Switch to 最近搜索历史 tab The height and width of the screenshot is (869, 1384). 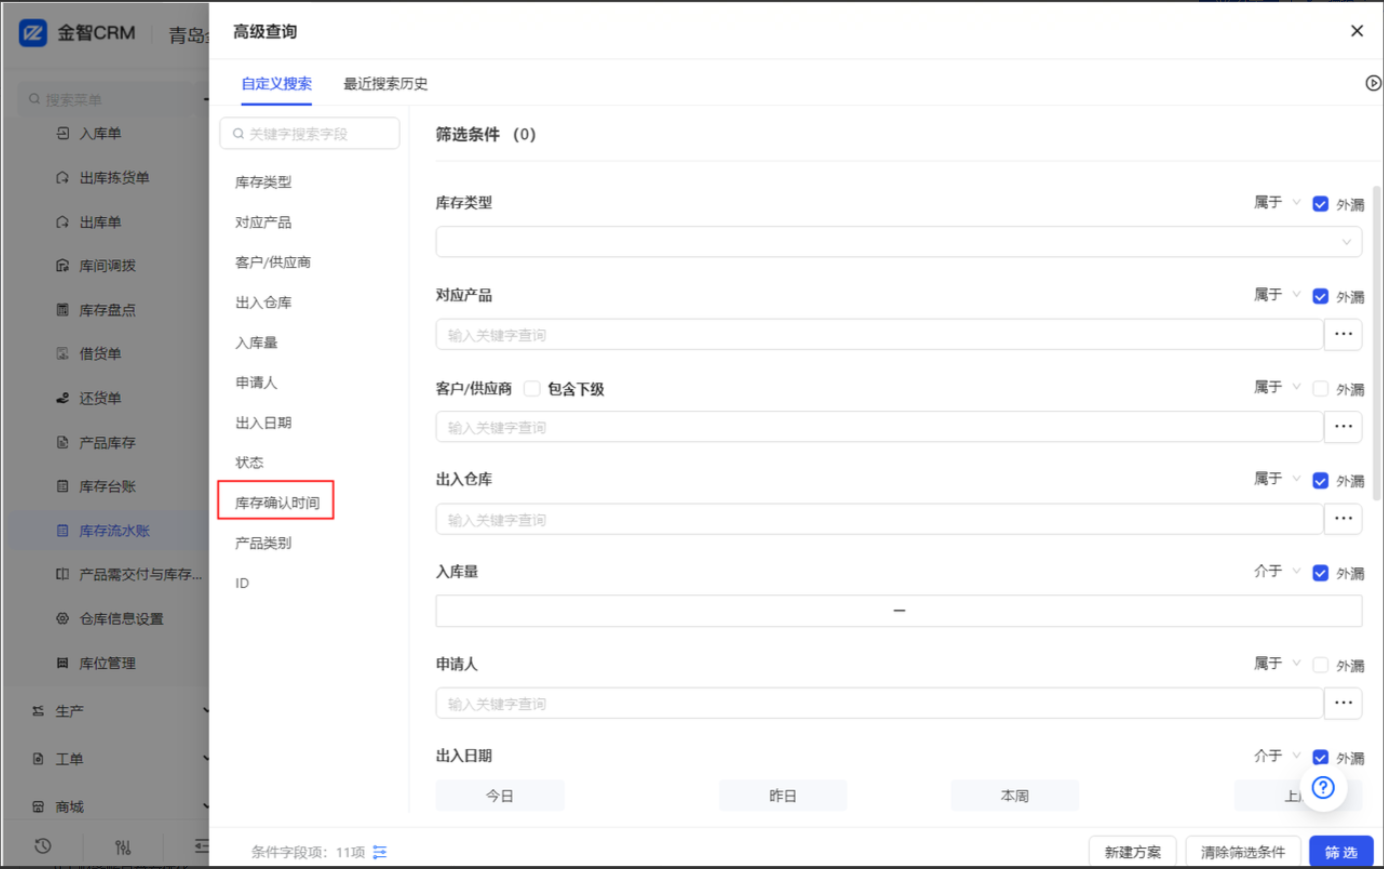pyautogui.click(x=385, y=83)
